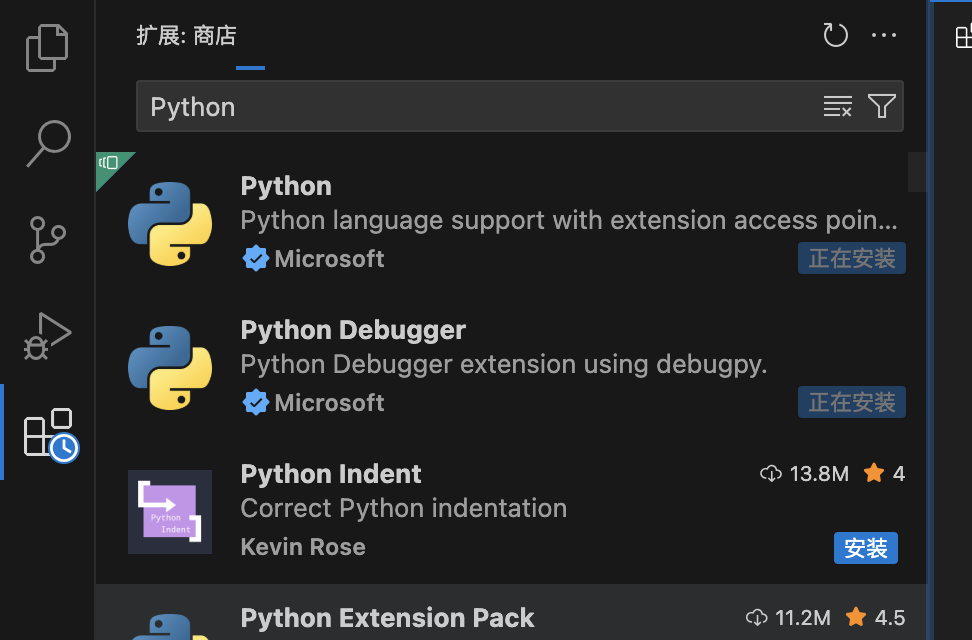The image size is (972, 640).
Task: Click the Correct Python indentation description
Action: (404, 509)
